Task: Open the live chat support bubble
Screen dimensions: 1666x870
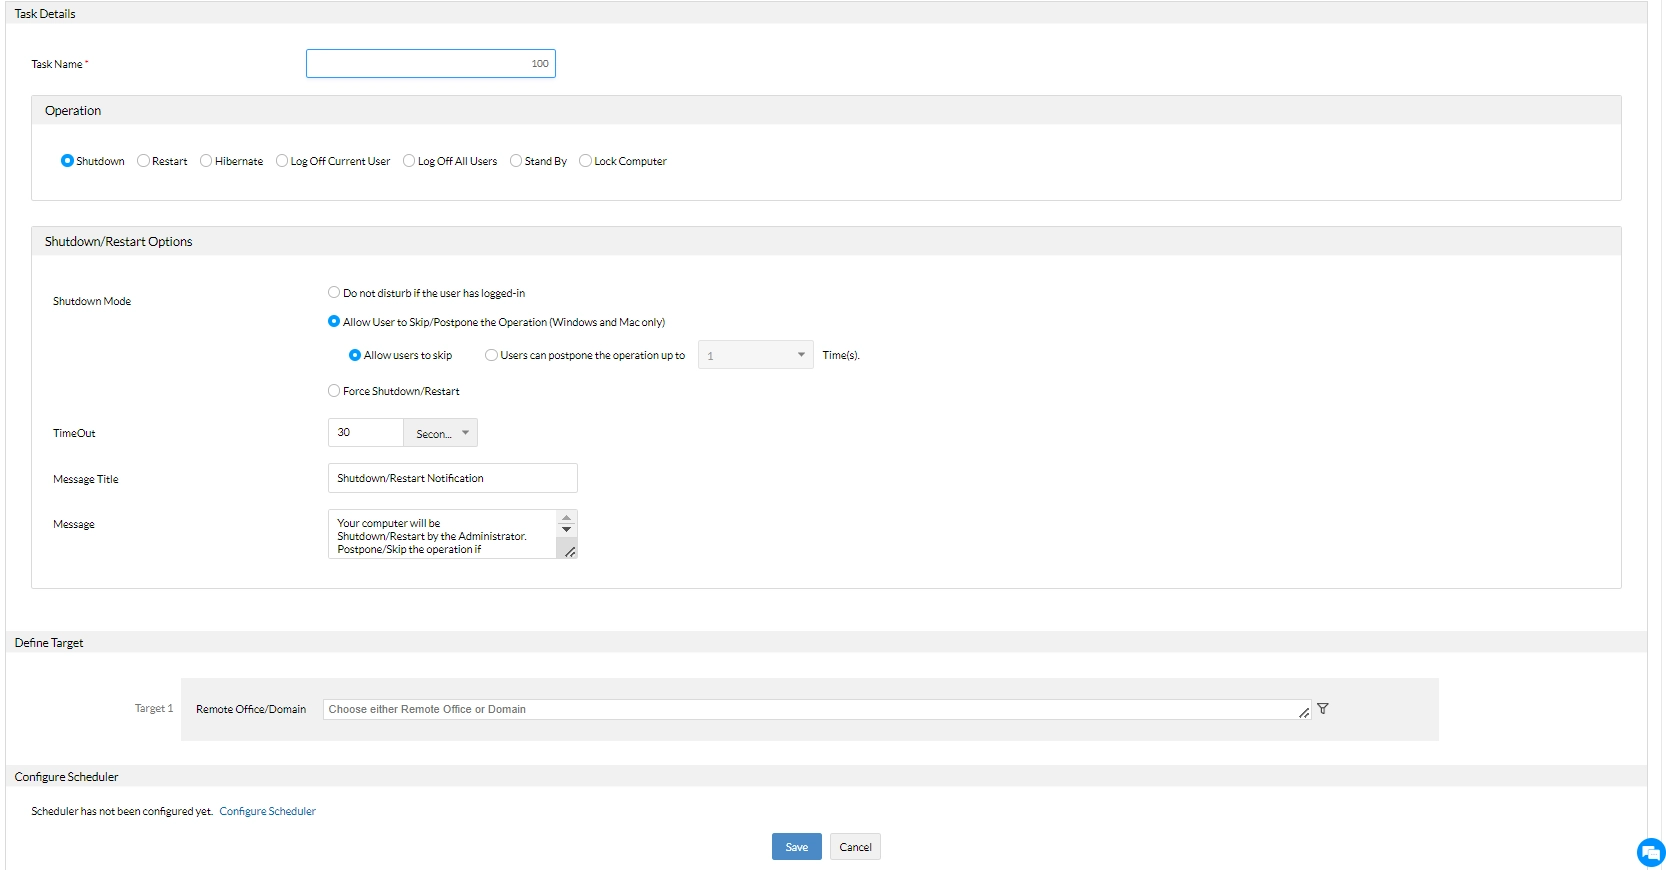Action: coord(1651,852)
